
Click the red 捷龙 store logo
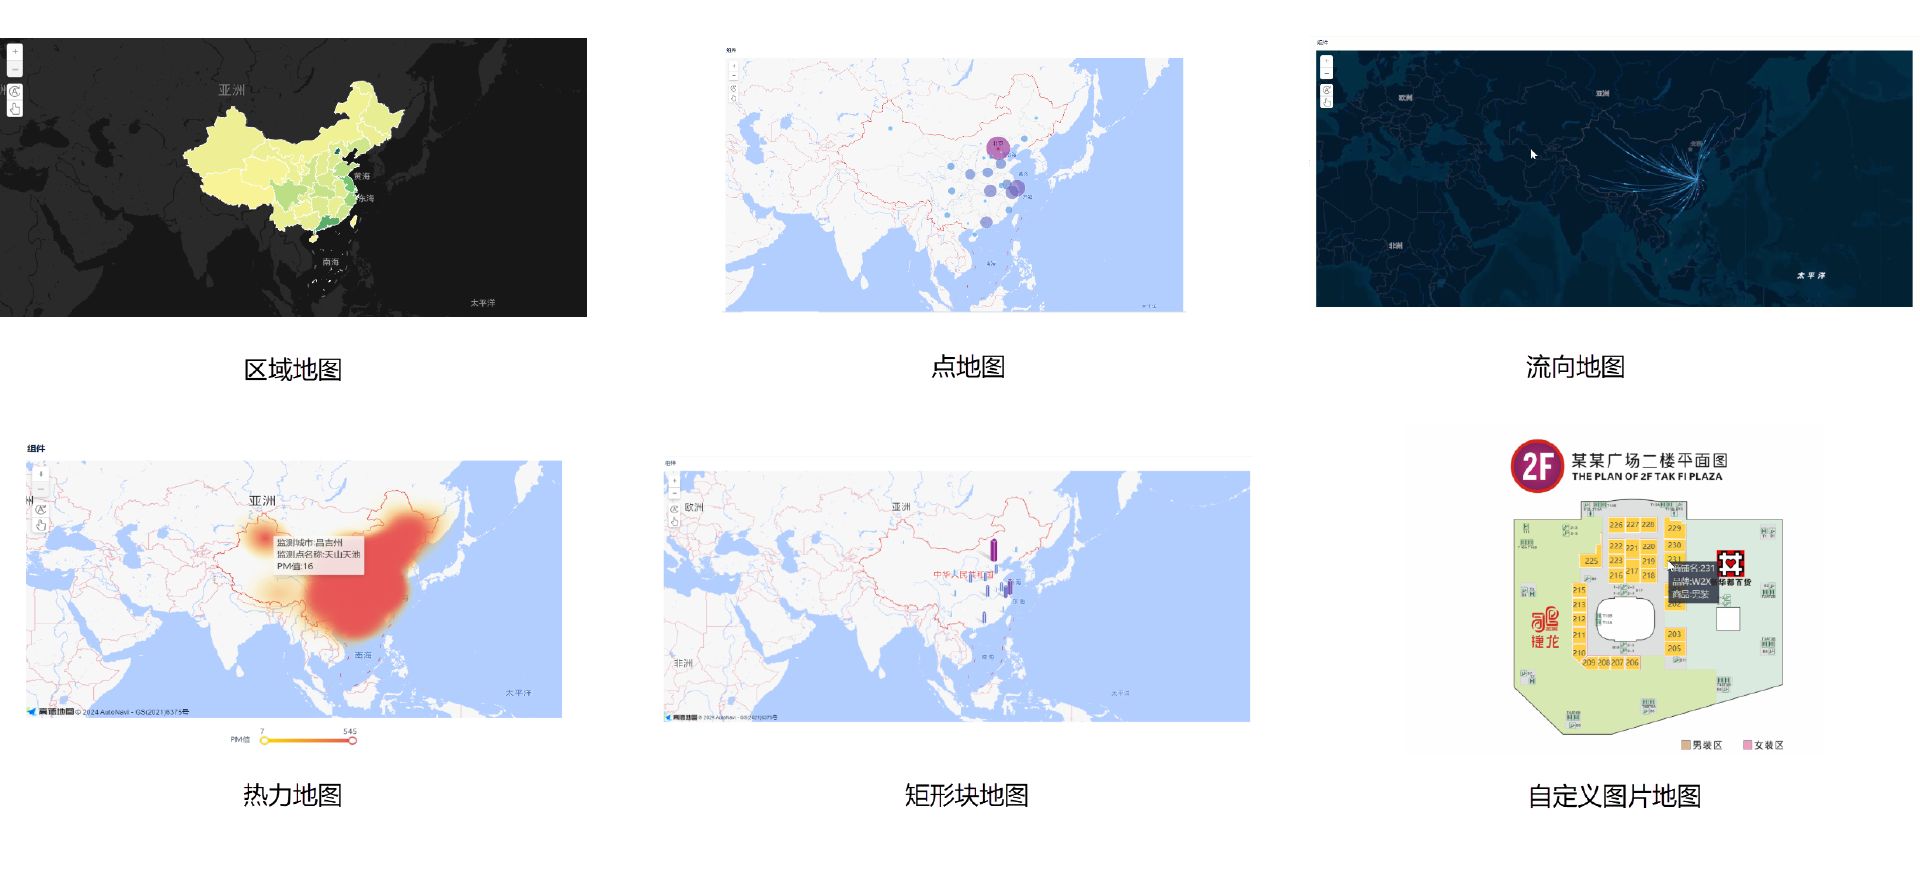pyautogui.click(x=1545, y=627)
